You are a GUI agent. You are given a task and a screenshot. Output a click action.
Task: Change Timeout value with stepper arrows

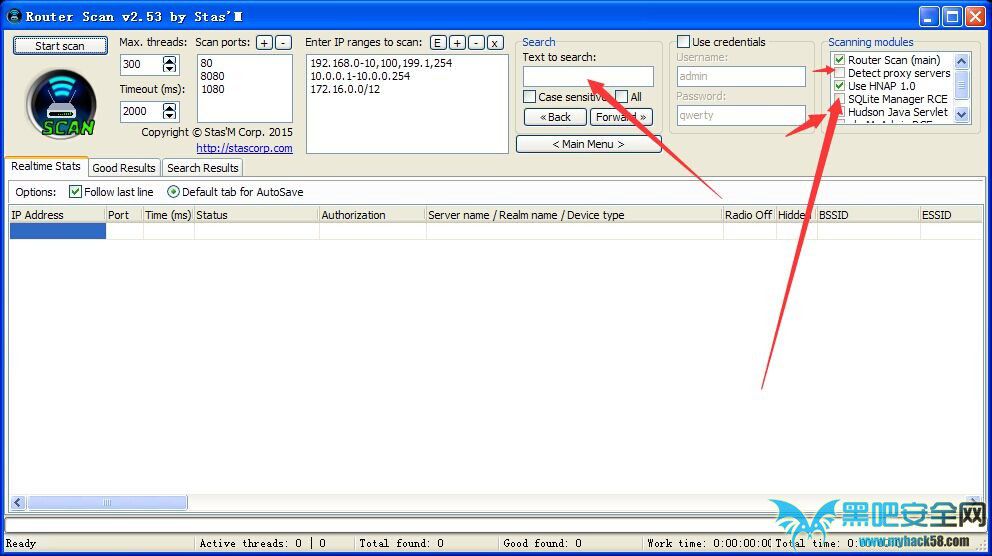tap(169, 111)
